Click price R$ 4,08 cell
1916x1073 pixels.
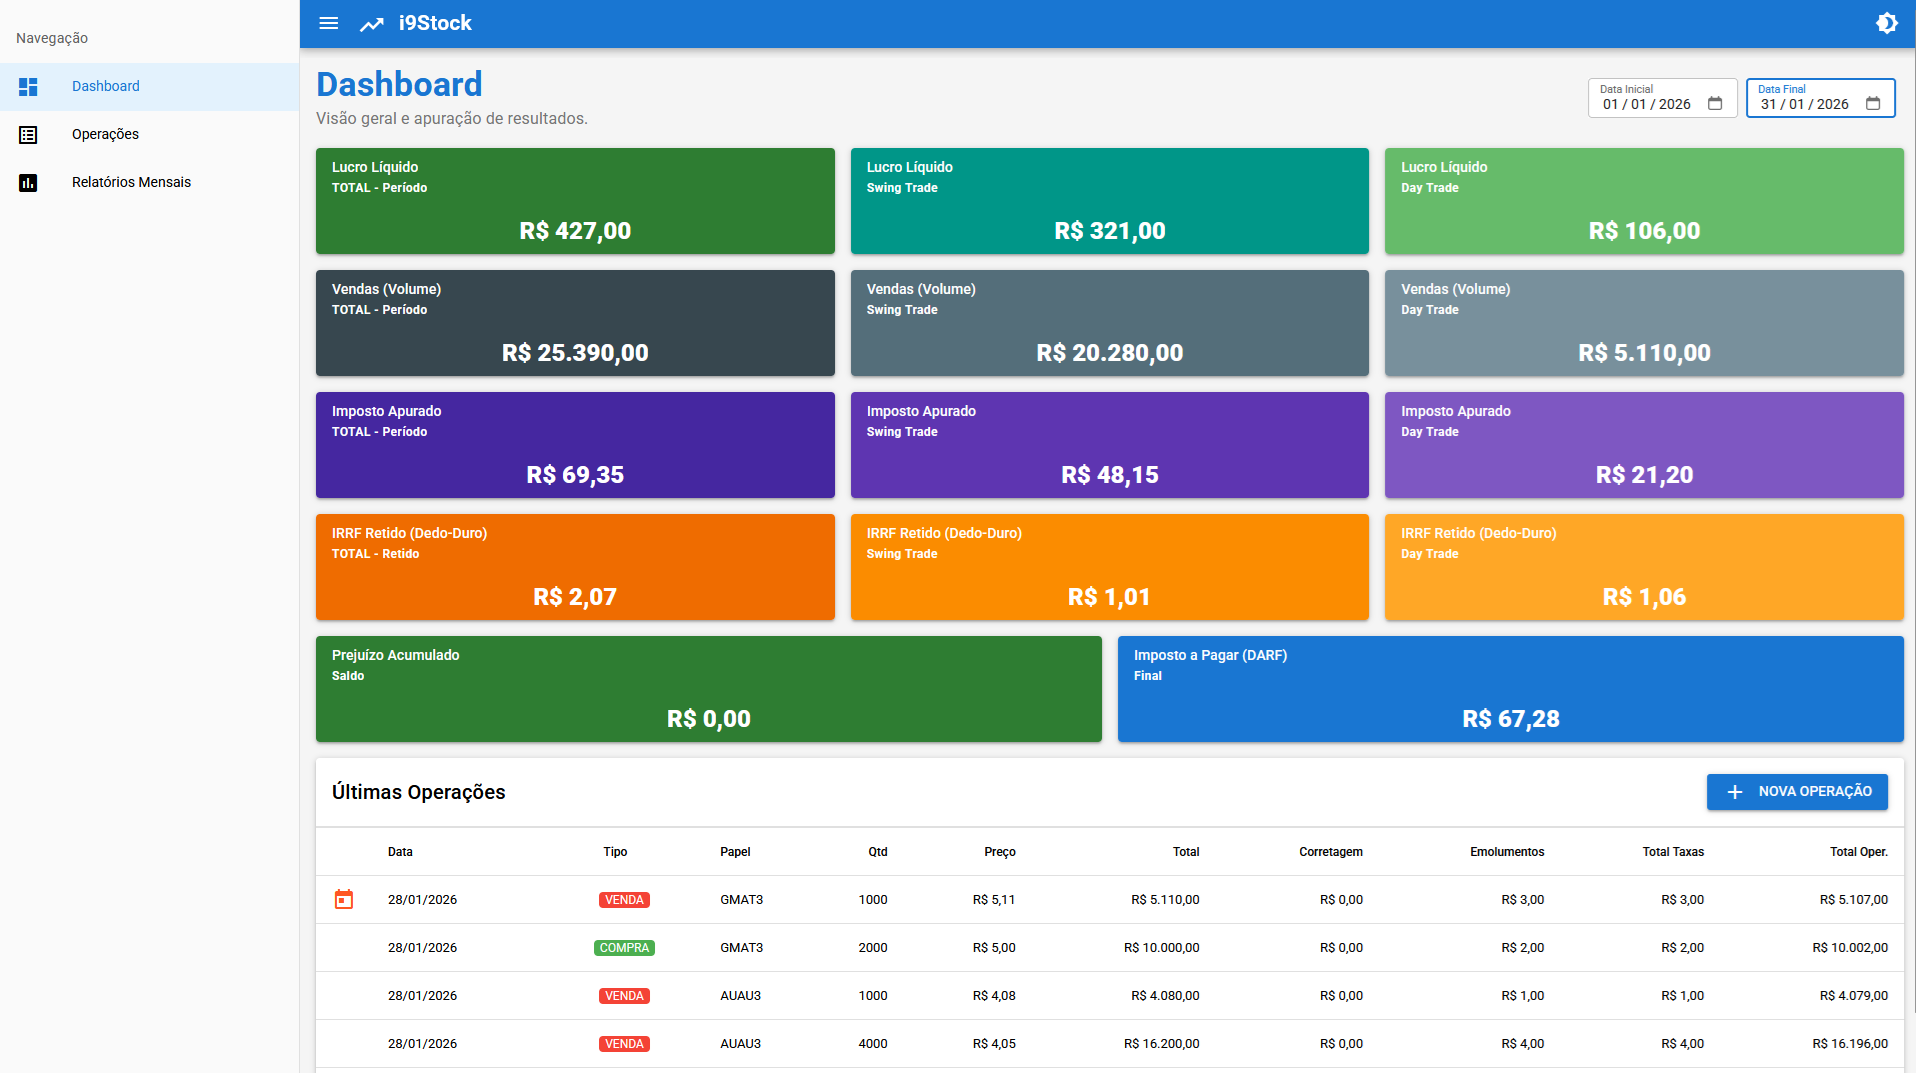pos(994,996)
